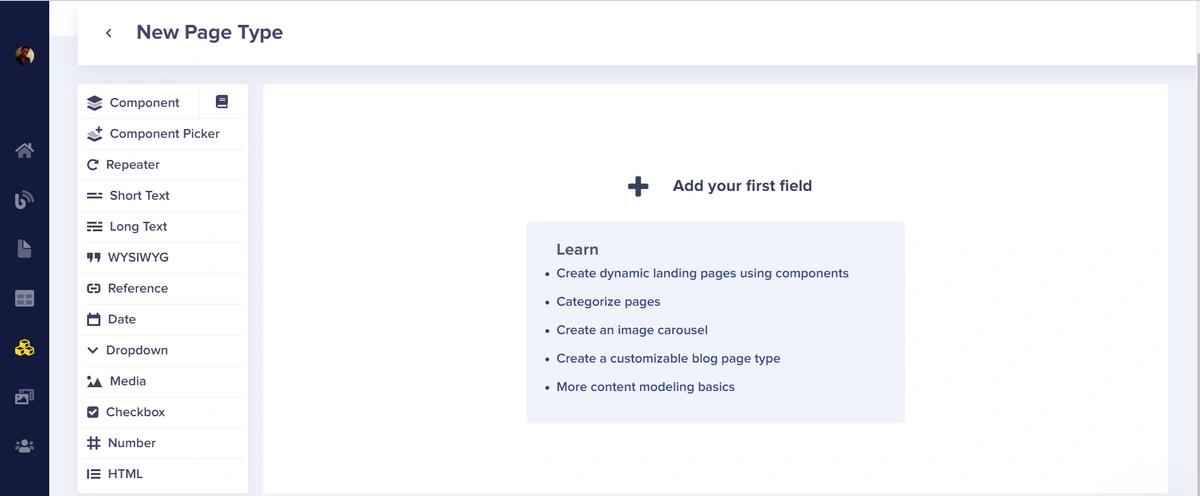1200x496 pixels.
Task: Add a Repeater field
Action: coord(132,165)
